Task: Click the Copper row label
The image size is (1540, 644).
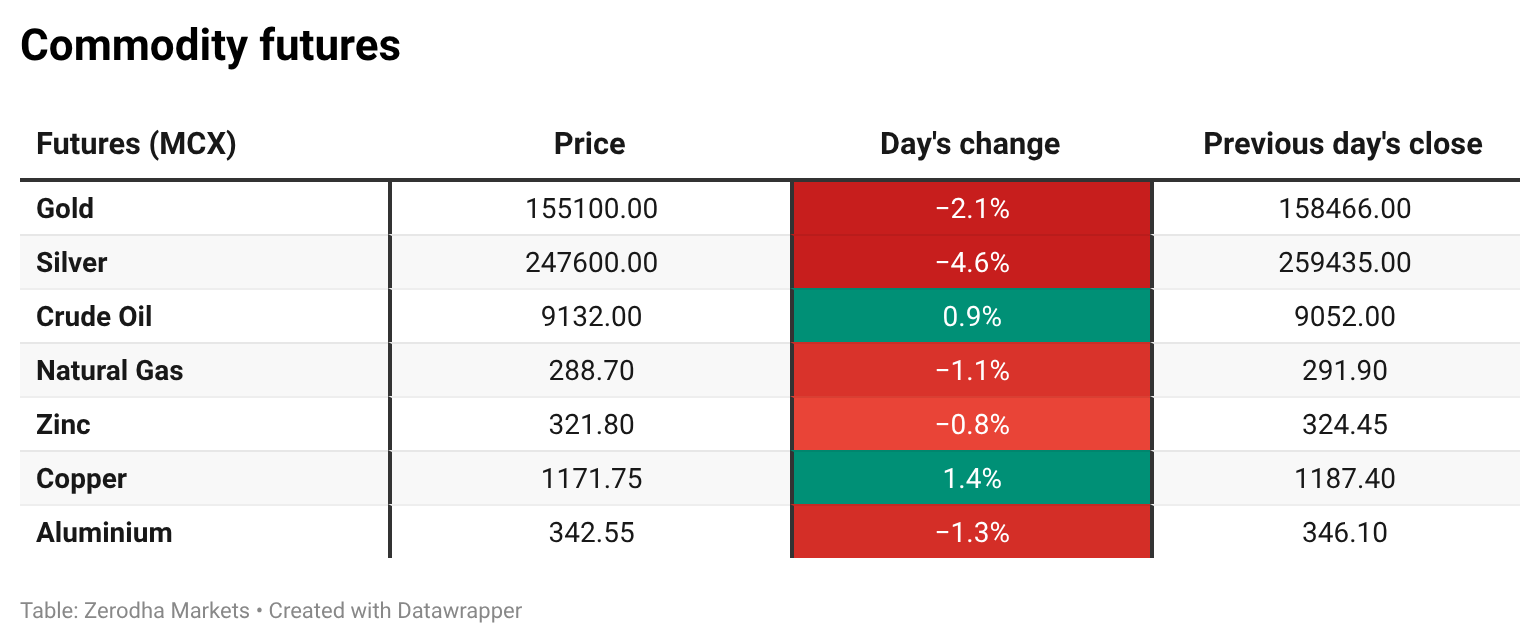Action: pyautogui.click(x=82, y=478)
